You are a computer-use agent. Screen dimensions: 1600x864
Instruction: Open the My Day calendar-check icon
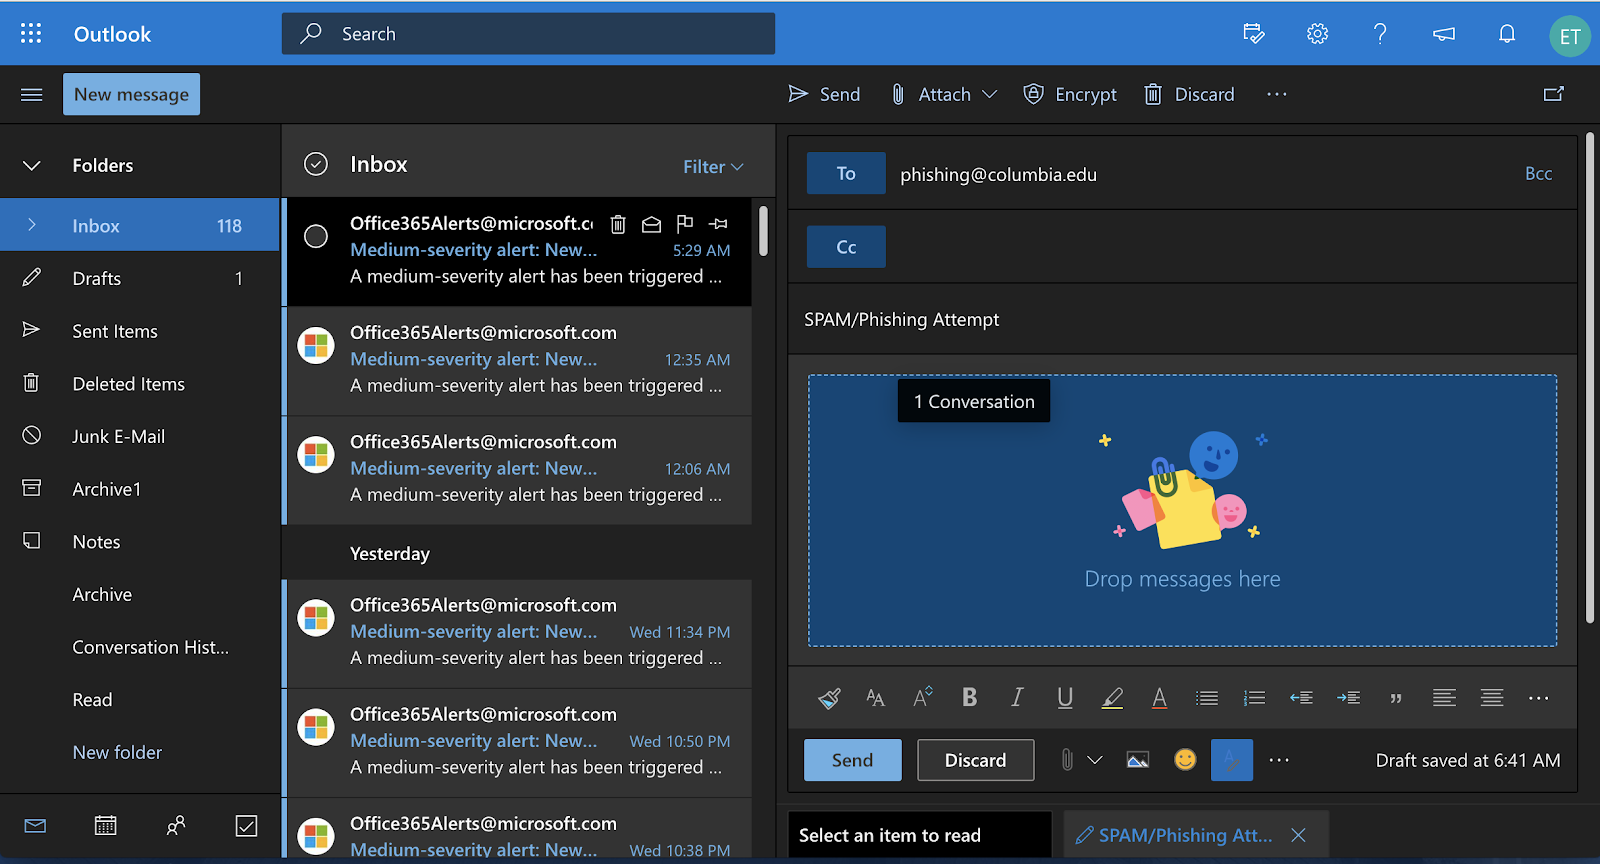coord(1254,34)
